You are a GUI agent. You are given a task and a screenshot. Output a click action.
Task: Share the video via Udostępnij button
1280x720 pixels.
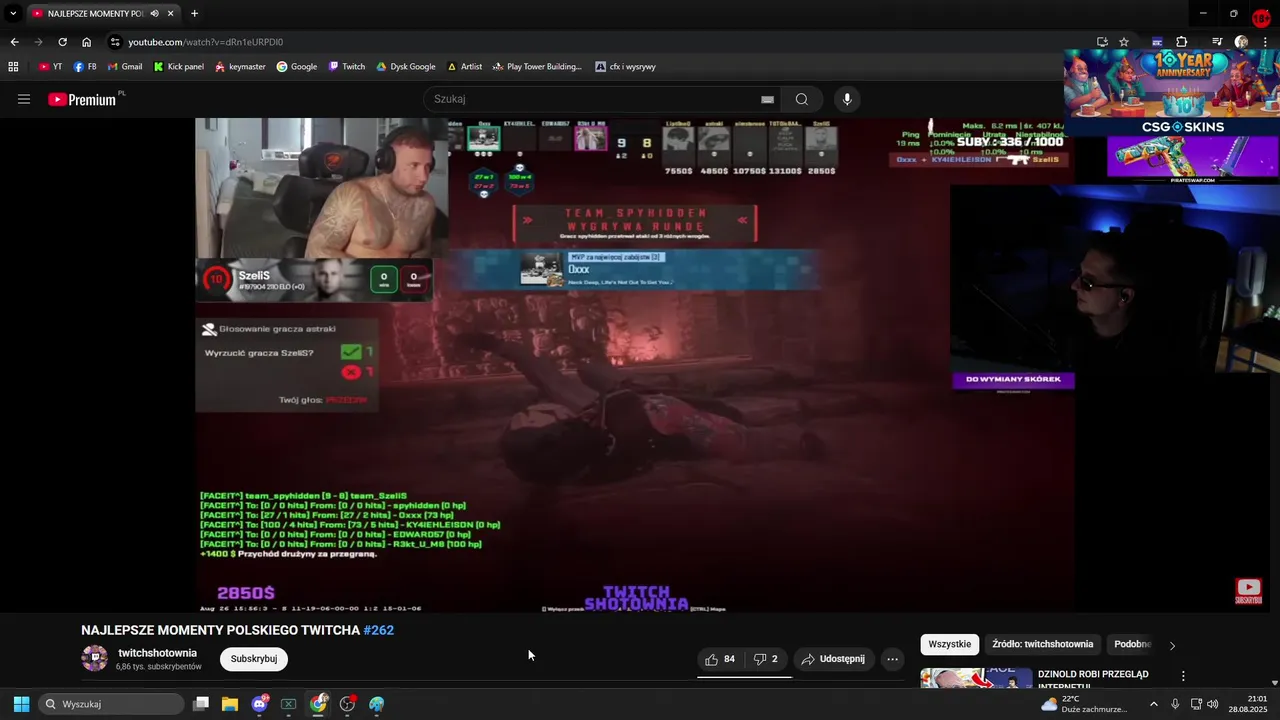834,659
